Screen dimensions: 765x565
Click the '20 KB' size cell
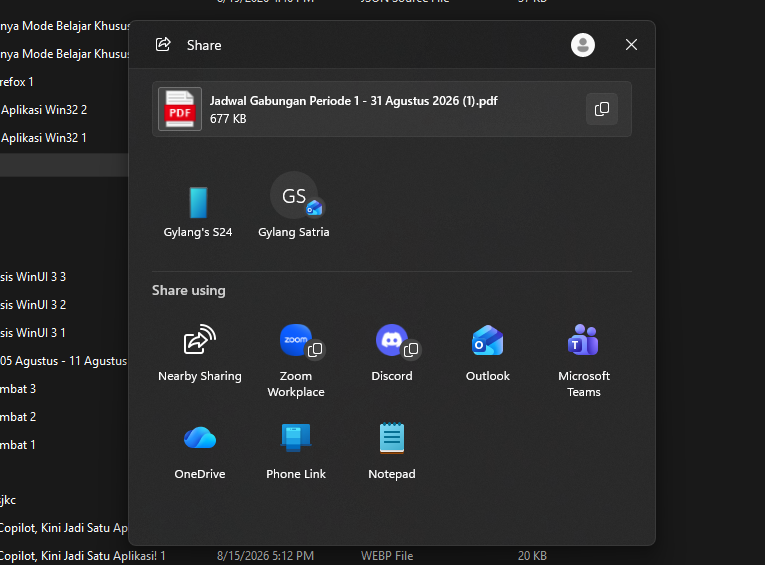click(532, 556)
